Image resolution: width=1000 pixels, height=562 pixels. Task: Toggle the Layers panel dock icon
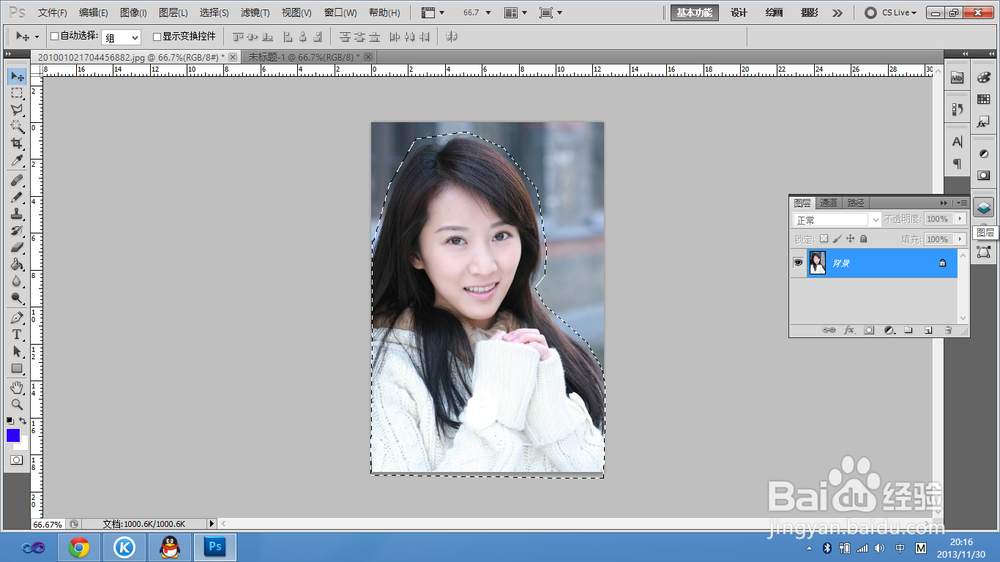click(x=983, y=208)
